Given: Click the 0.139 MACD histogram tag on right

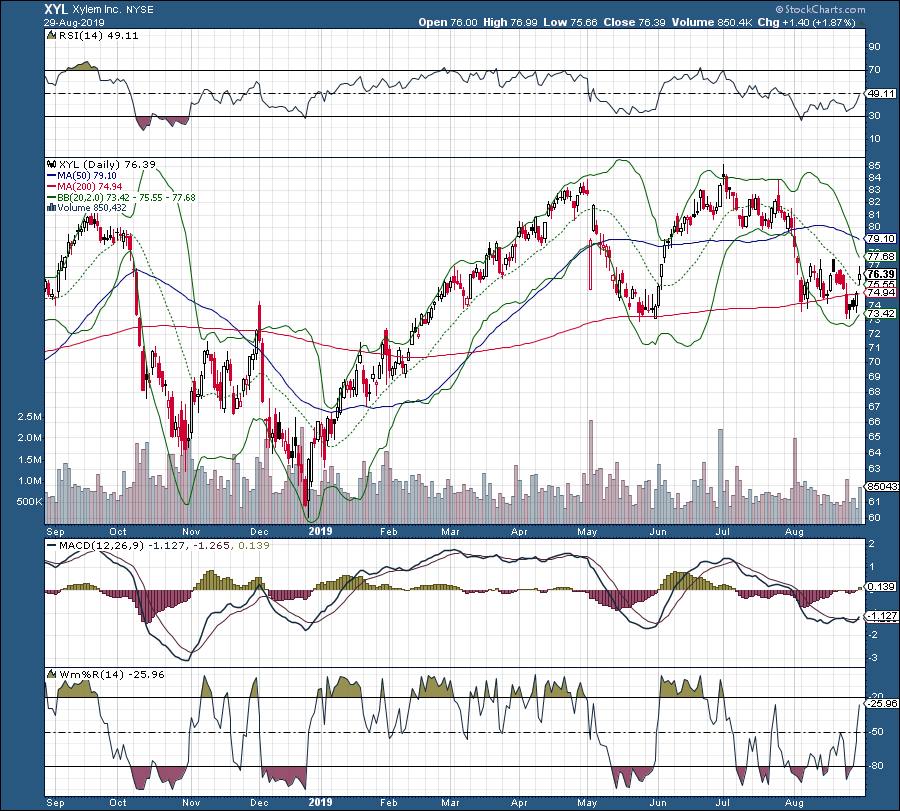Looking at the screenshot, I should (x=881, y=587).
